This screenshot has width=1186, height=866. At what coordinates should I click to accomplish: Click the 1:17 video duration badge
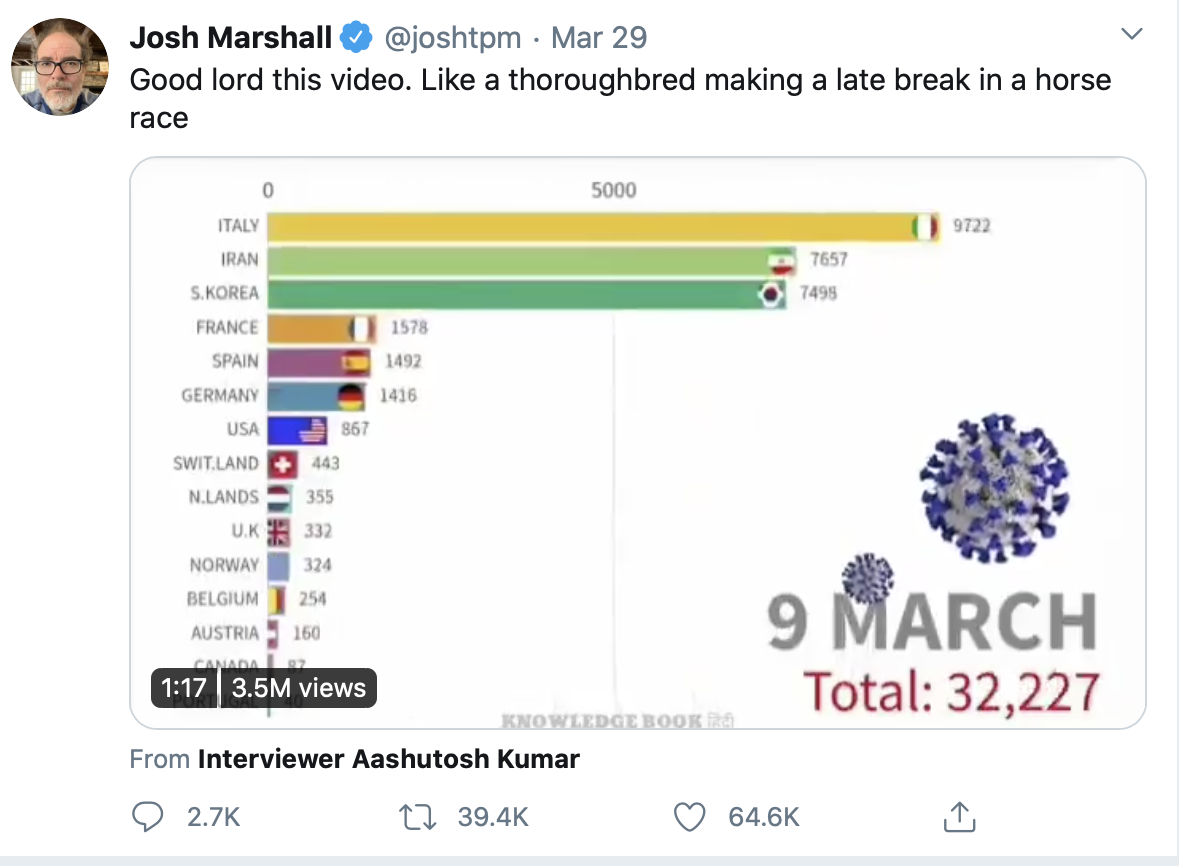(184, 688)
